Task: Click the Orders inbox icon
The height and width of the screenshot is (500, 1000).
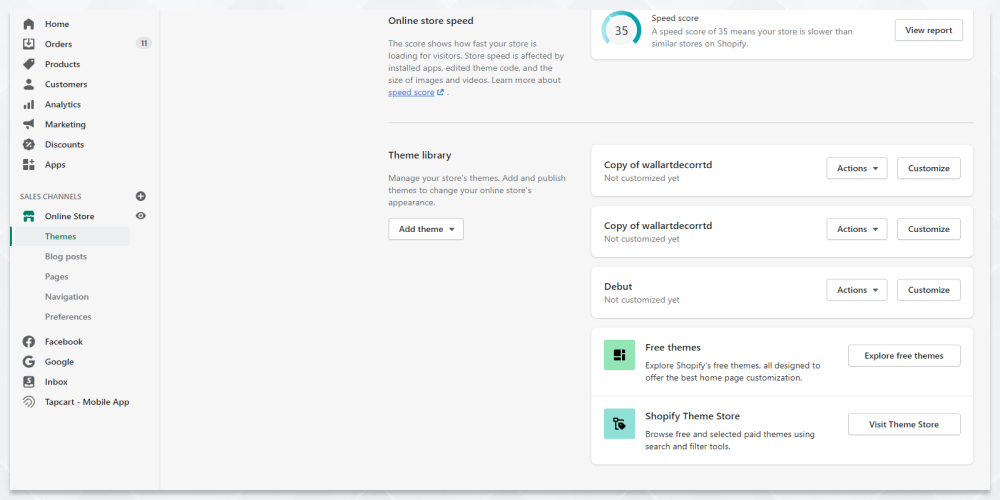Action: [x=29, y=44]
